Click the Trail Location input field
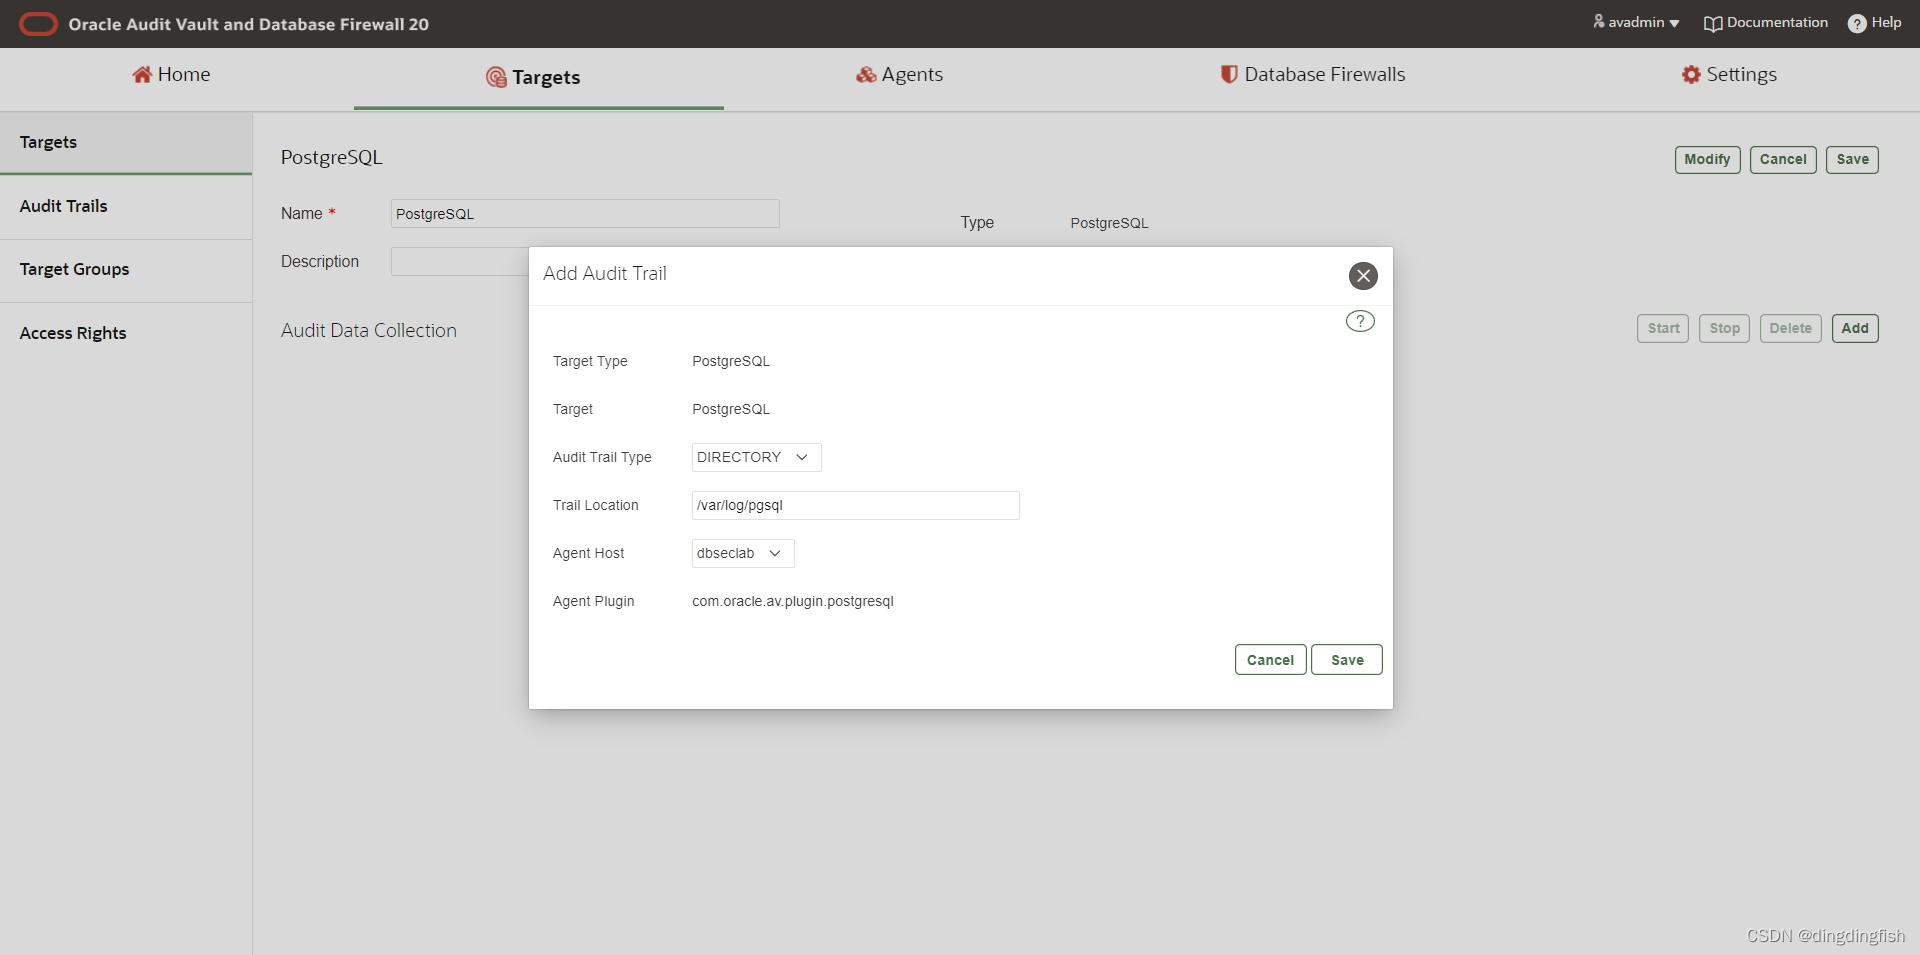Viewport: 1920px width, 955px height. (x=856, y=506)
